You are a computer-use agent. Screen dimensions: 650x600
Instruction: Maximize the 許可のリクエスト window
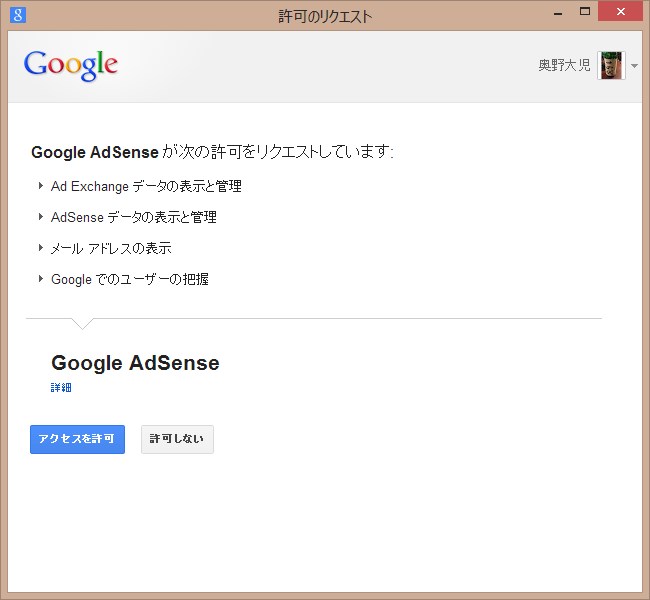pyautogui.click(x=585, y=12)
